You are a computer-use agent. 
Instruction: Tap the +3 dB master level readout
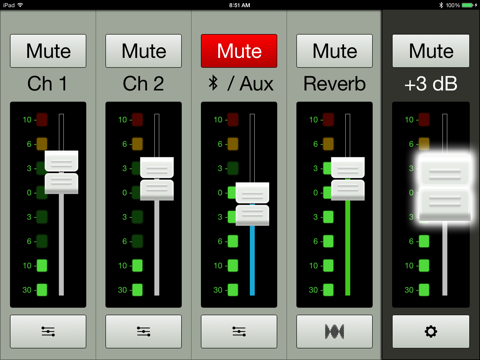431,84
